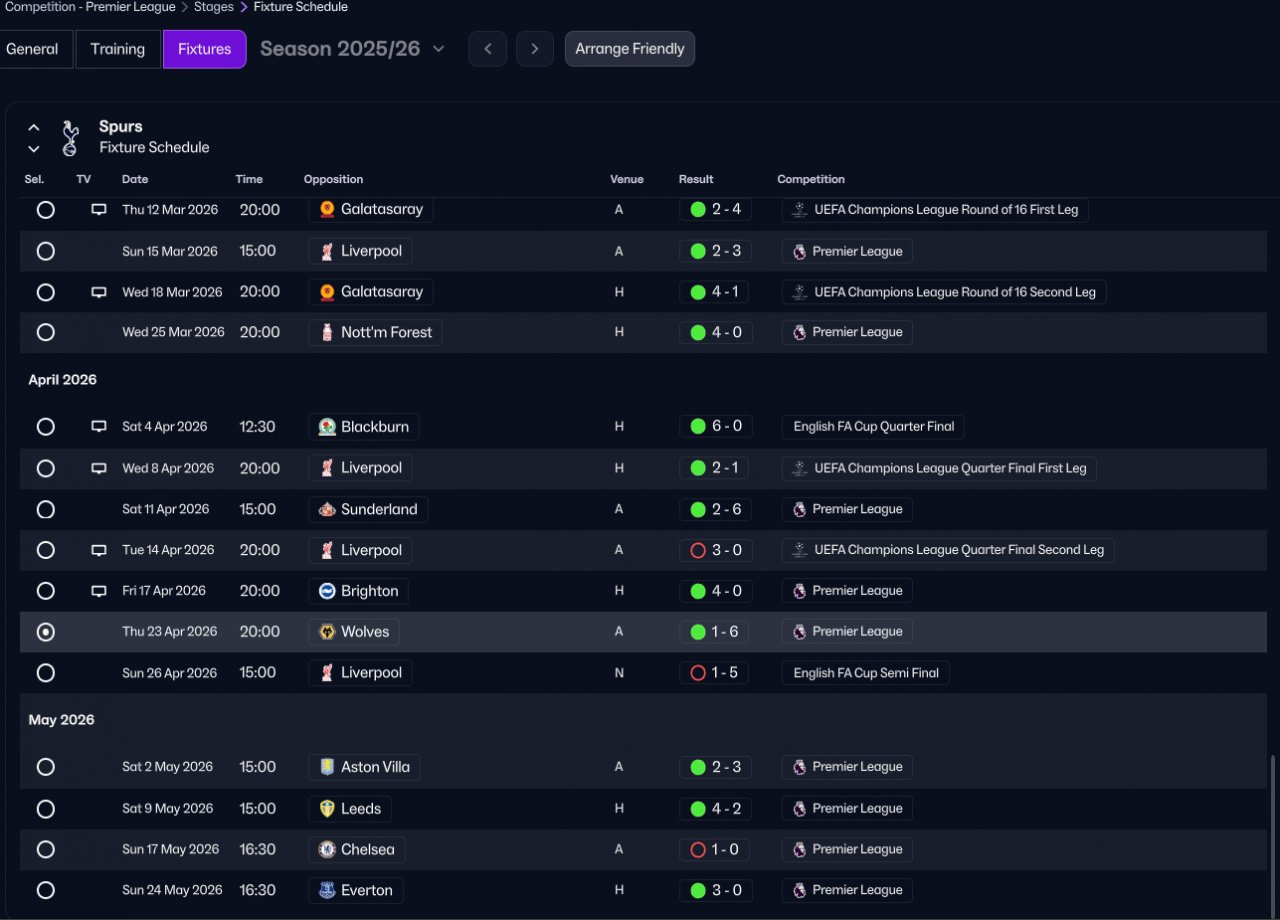
Task: Click the Brighton club badge icon
Action: 327,591
